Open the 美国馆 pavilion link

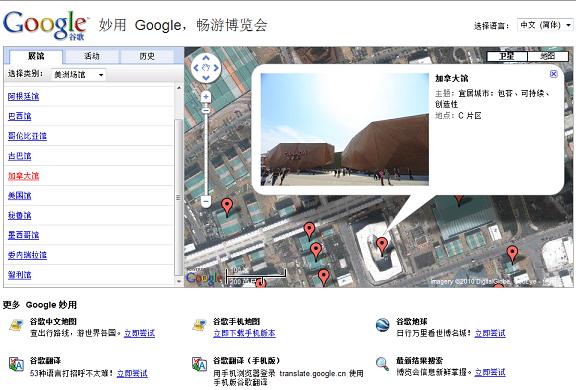[x=19, y=196]
